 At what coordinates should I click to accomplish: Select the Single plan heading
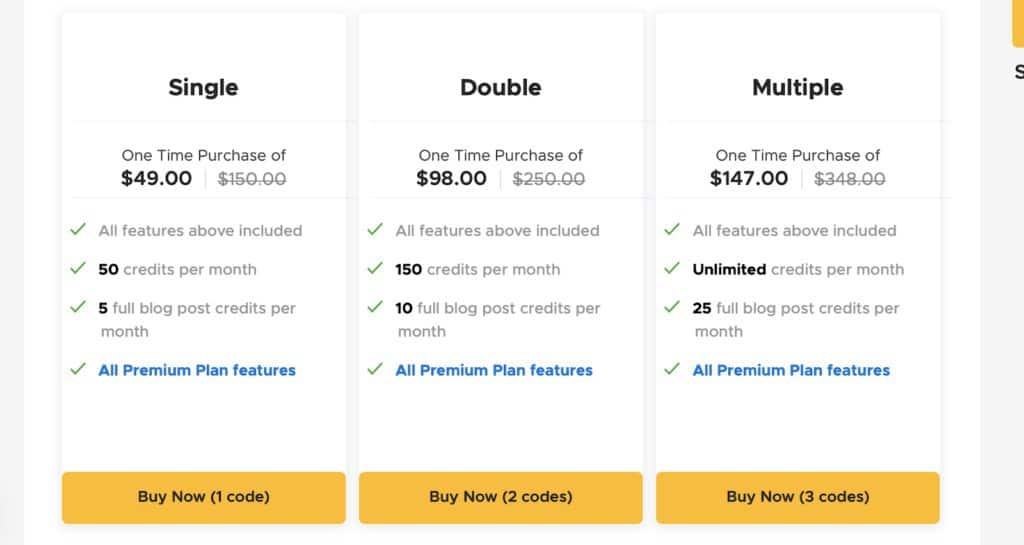(x=204, y=87)
